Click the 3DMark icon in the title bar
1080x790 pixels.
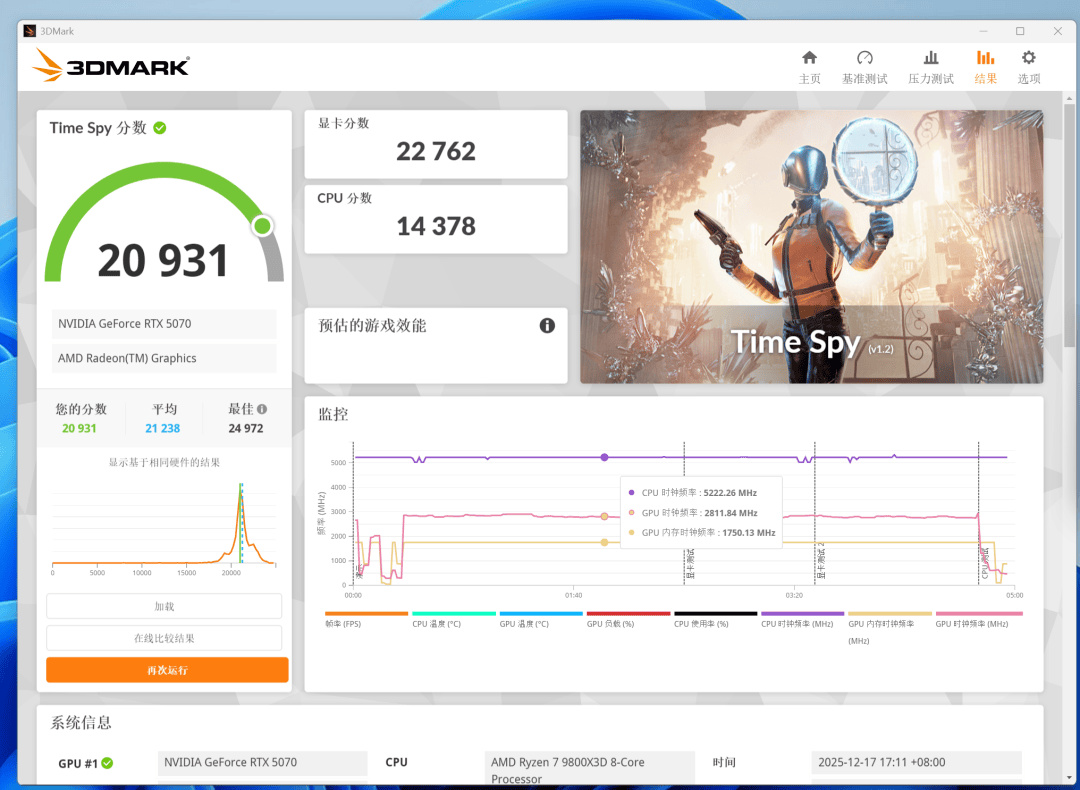pos(30,31)
